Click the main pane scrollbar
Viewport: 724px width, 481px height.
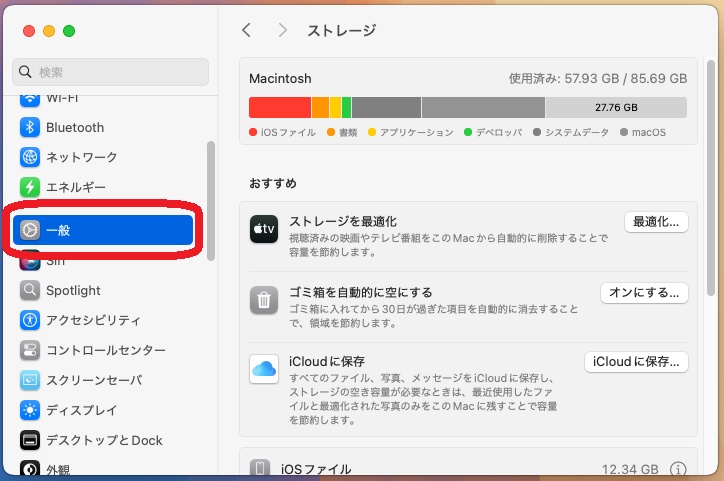[711, 178]
